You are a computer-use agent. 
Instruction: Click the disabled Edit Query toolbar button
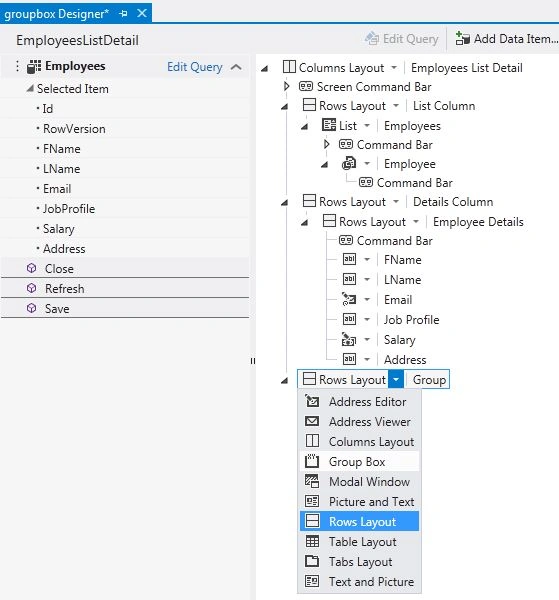[x=402, y=39]
